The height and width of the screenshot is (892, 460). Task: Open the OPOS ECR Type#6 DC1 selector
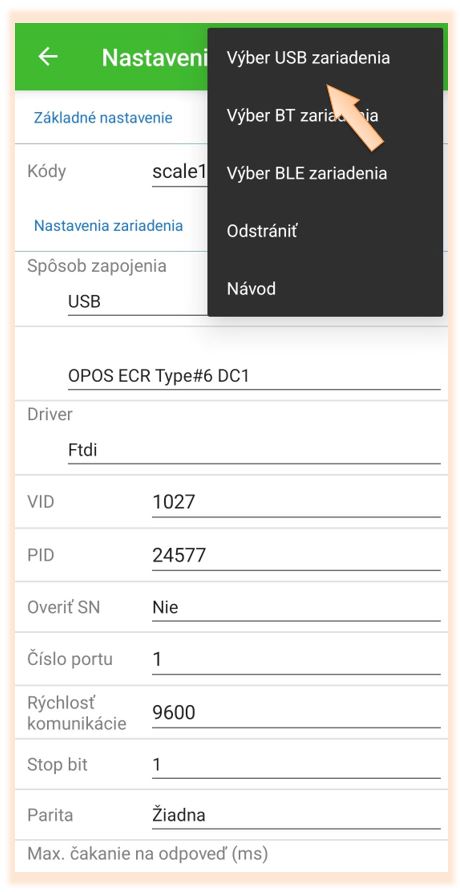click(x=254, y=375)
